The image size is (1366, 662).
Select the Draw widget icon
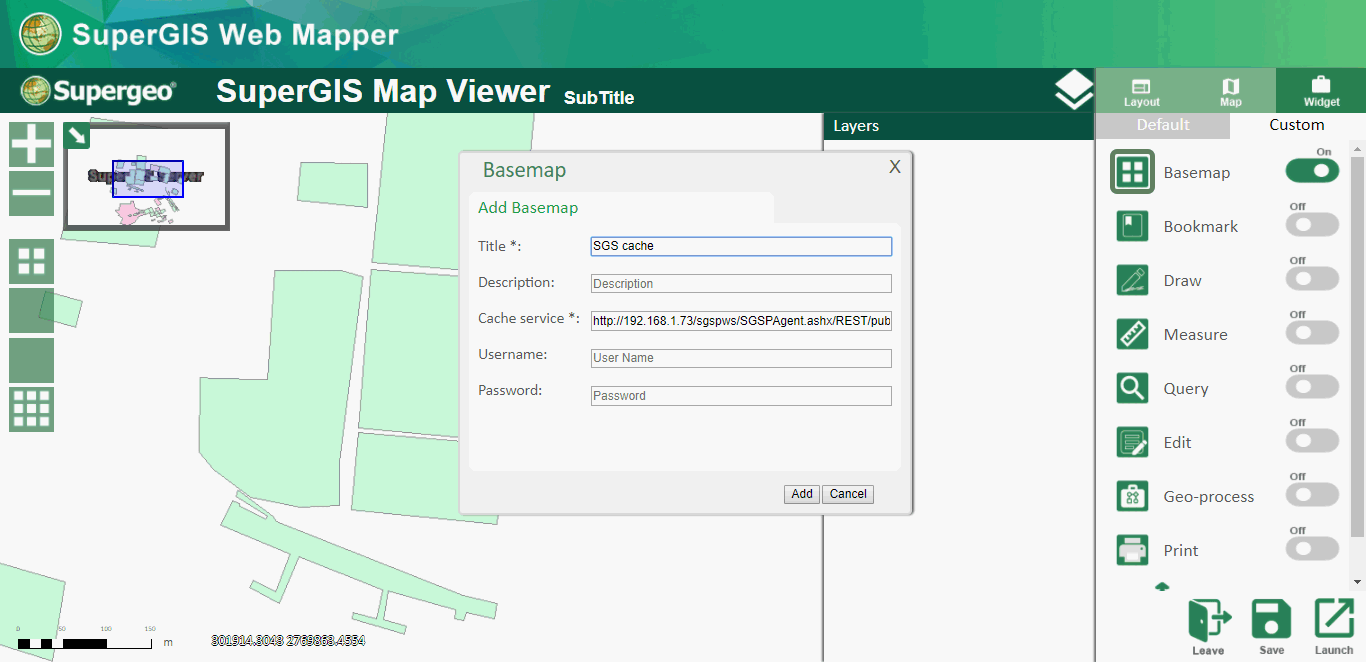pyautogui.click(x=1132, y=280)
